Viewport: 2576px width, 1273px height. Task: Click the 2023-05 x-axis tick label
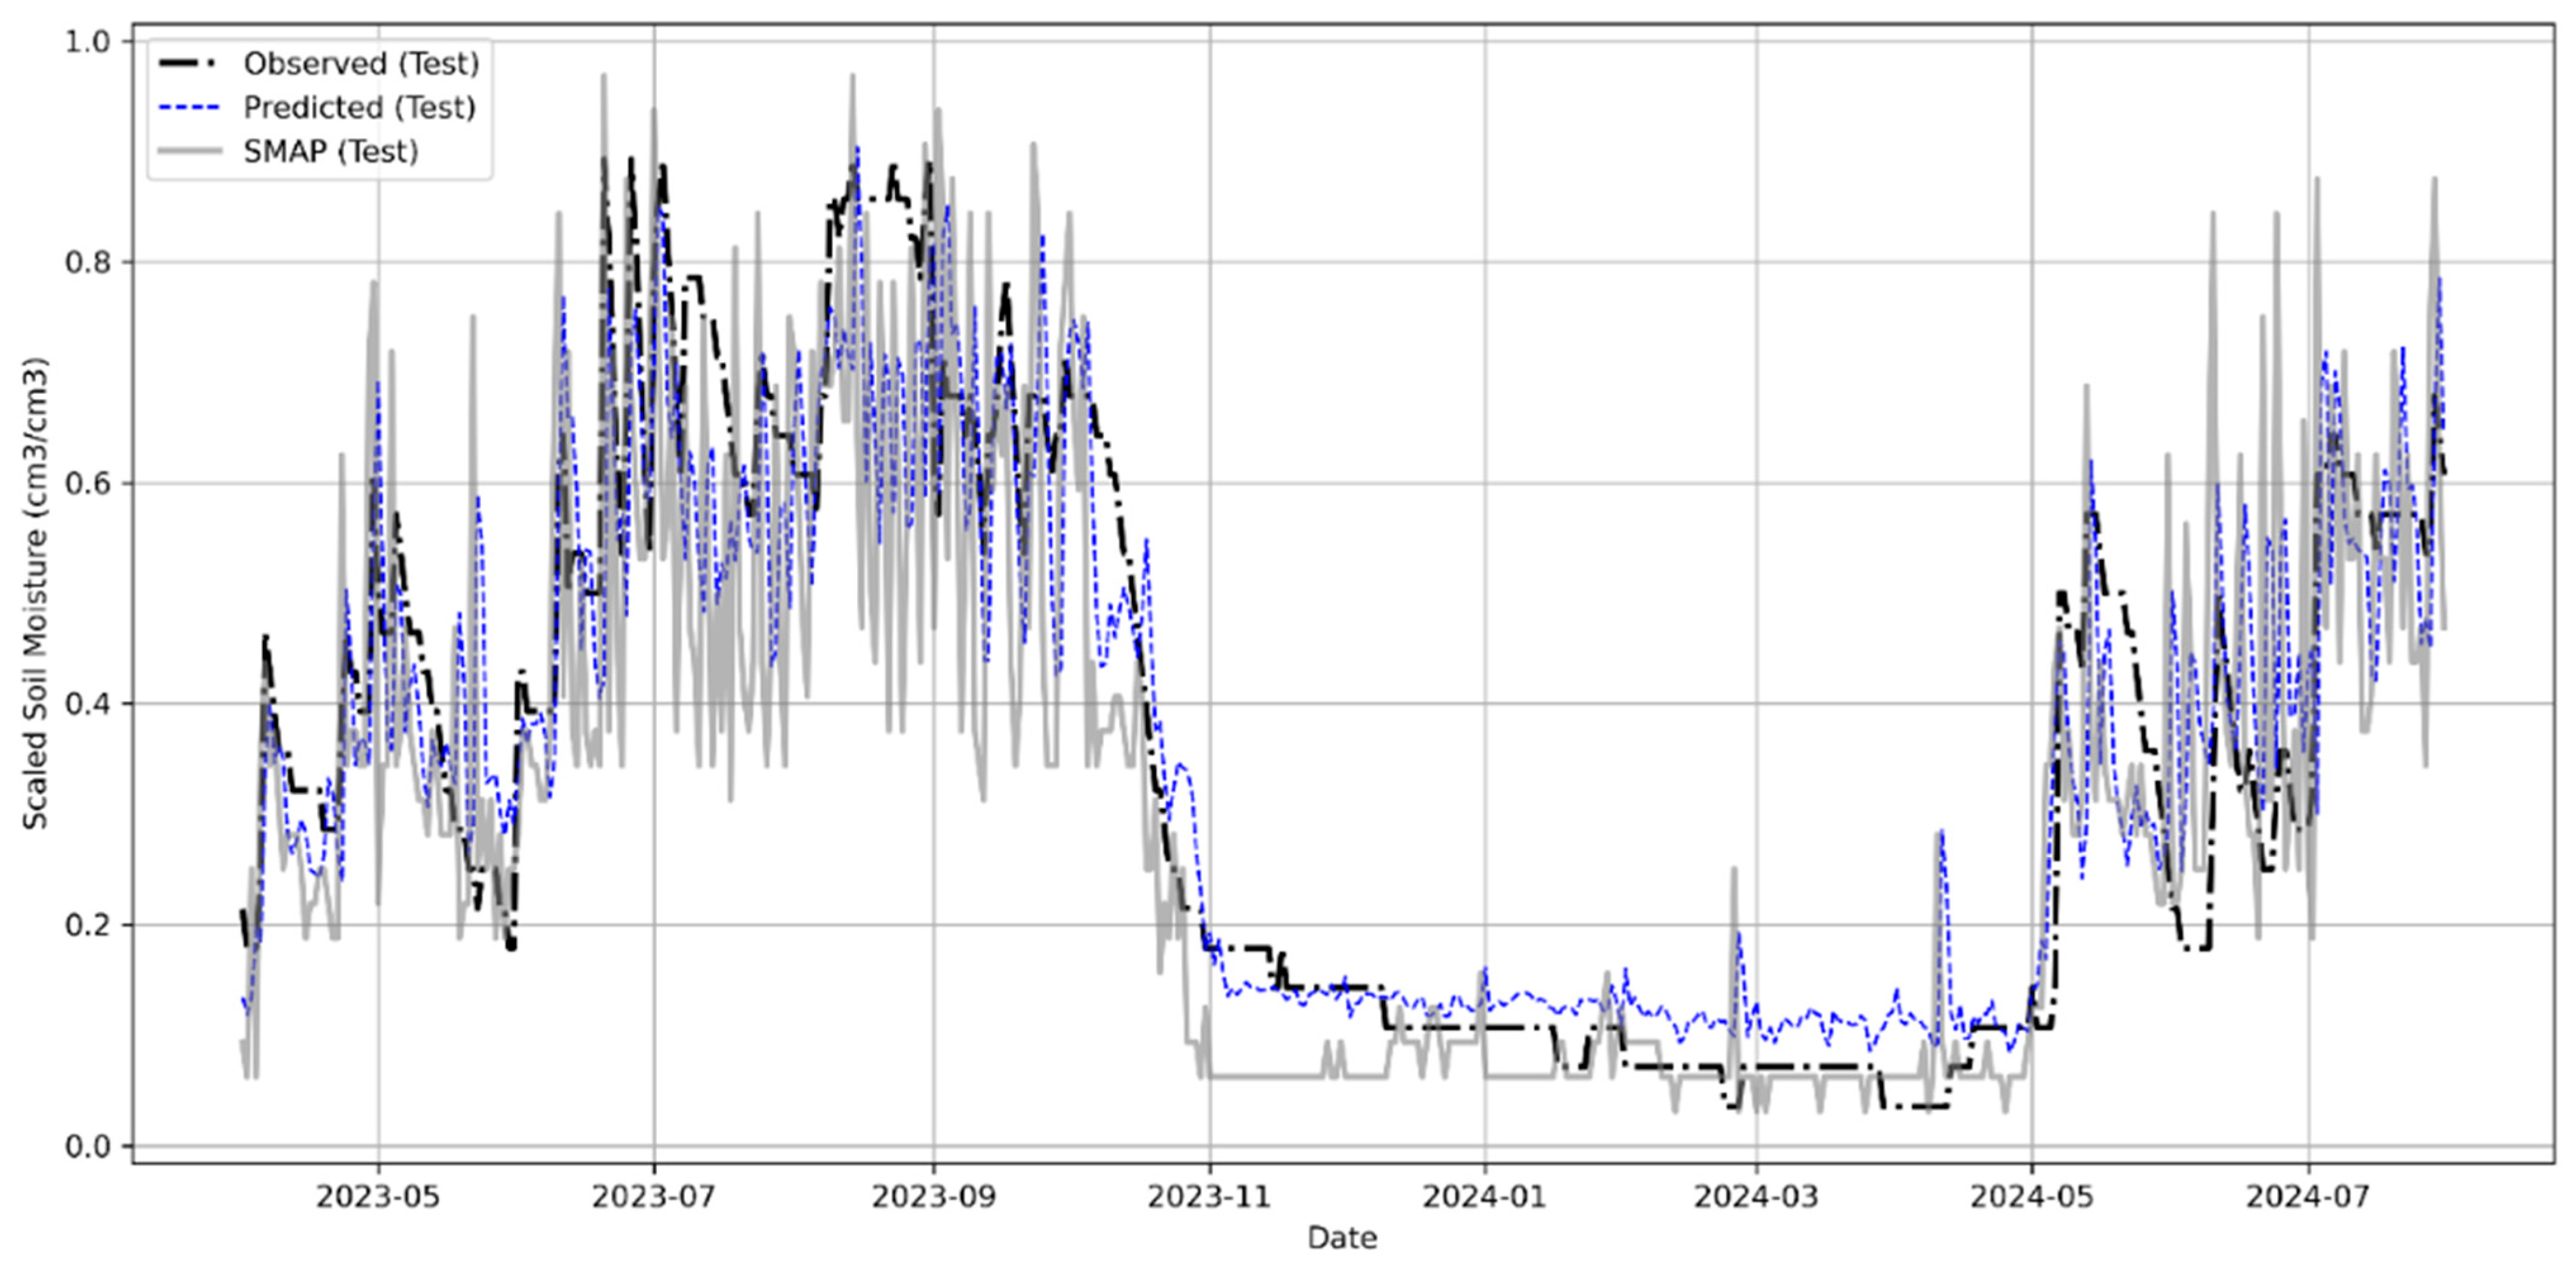tap(378, 1197)
